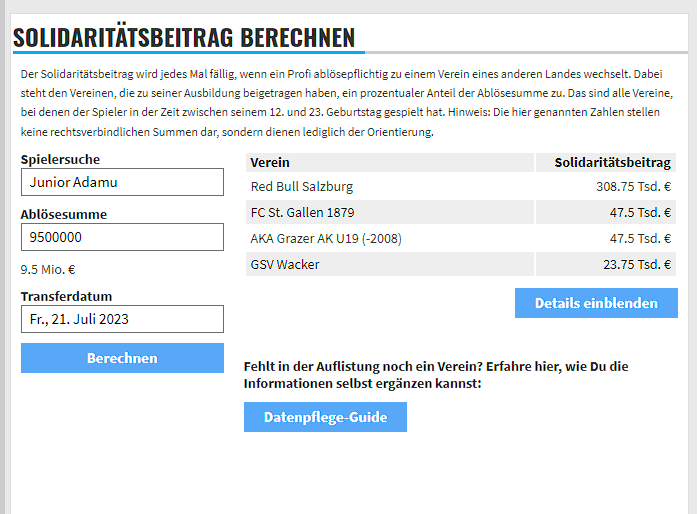Viewport: 697px width, 514px height.
Task: Click the 47.5 Tsd. € value for AKA Grazer AK
Action: coord(640,239)
